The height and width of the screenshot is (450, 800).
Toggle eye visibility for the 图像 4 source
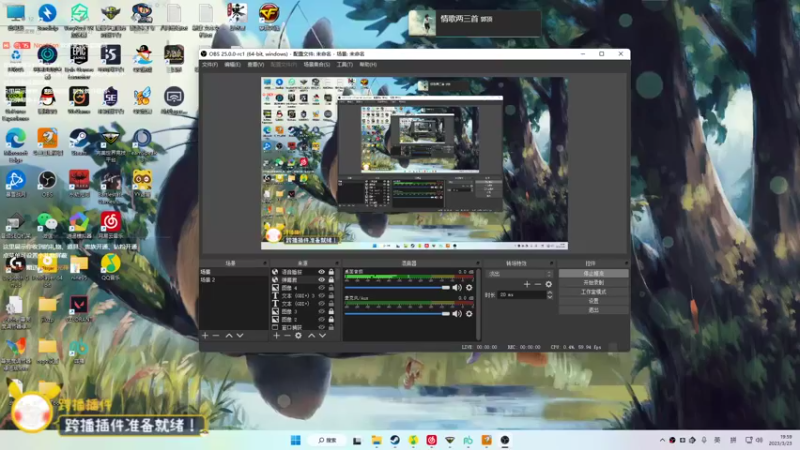point(321,288)
